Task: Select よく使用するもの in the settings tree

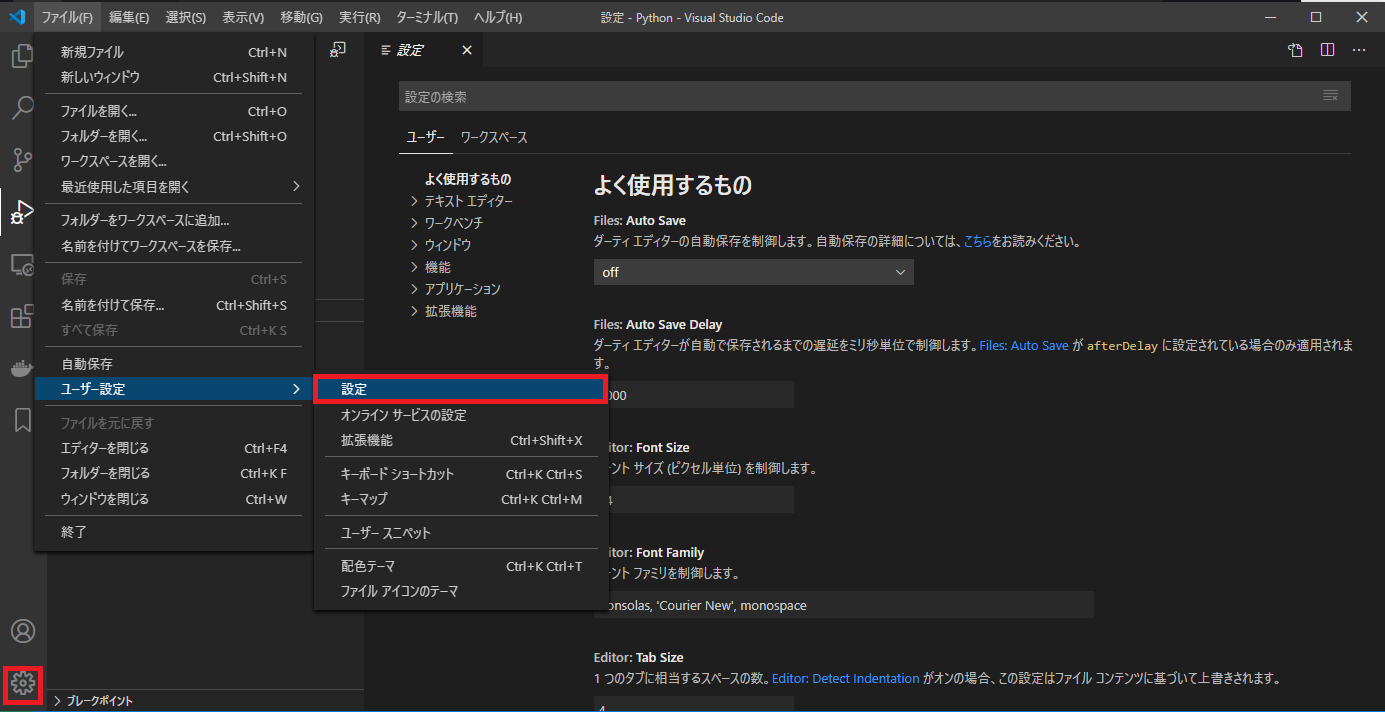Action: coord(467,179)
